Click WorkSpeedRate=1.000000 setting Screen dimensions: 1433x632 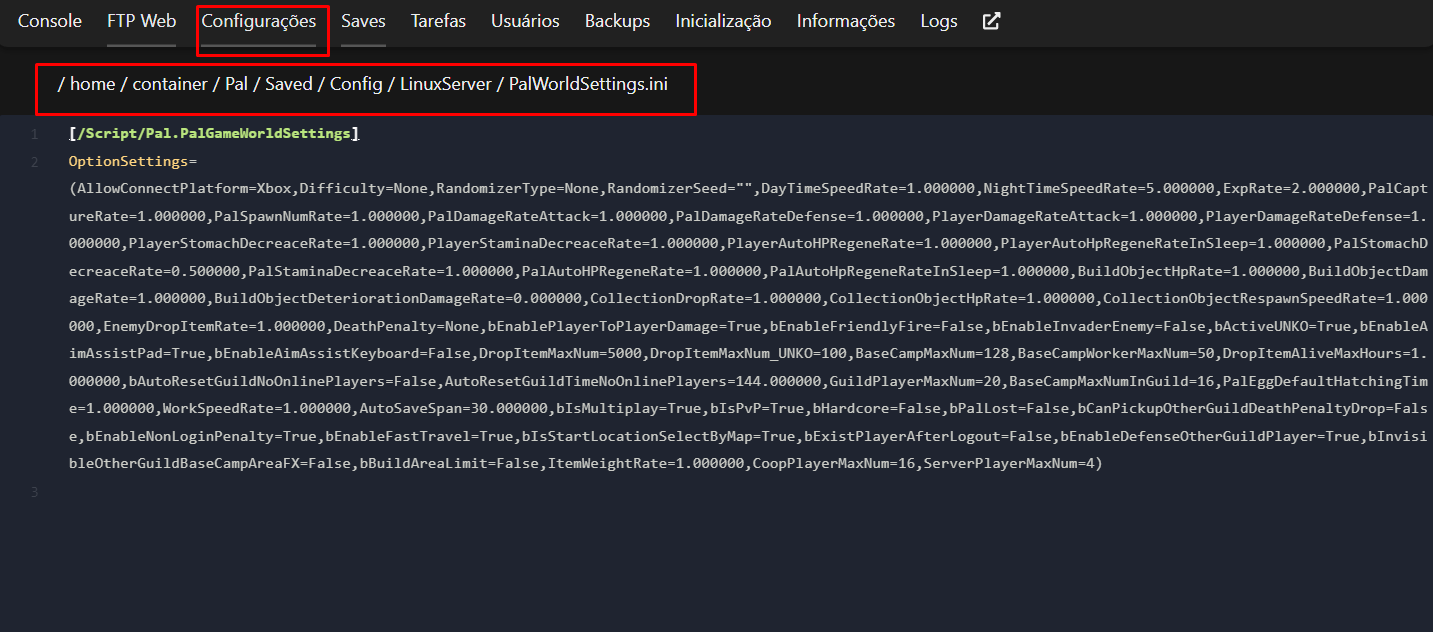pyautogui.click(x=256, y=409)
